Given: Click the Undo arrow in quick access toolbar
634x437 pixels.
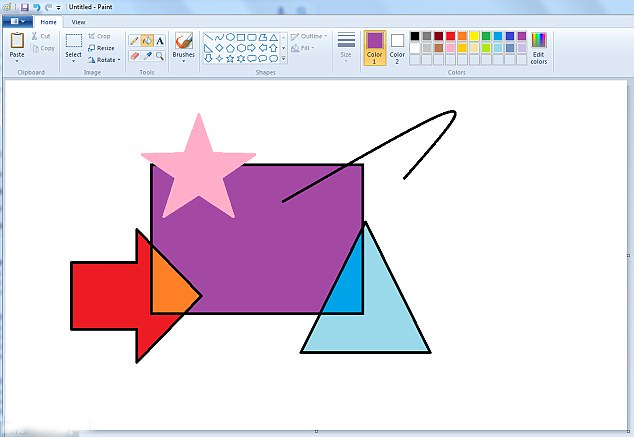Looking at the screenshot, I should click(x=36, y=7).
